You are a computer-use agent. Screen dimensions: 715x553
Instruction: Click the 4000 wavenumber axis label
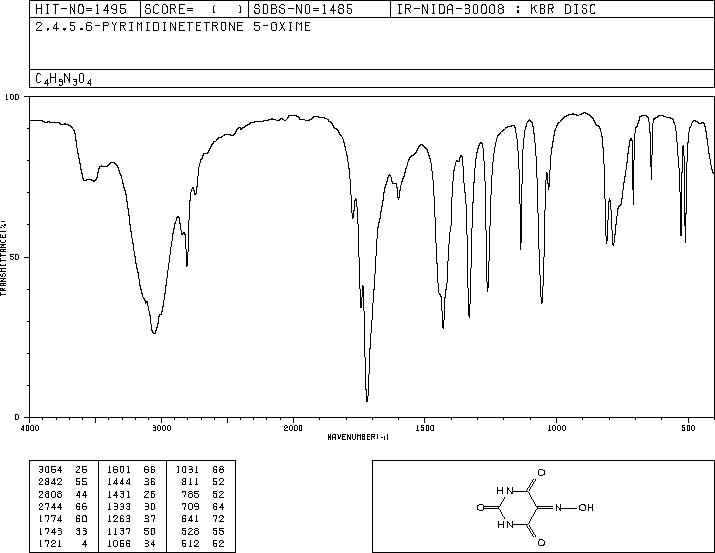point(30,428)
